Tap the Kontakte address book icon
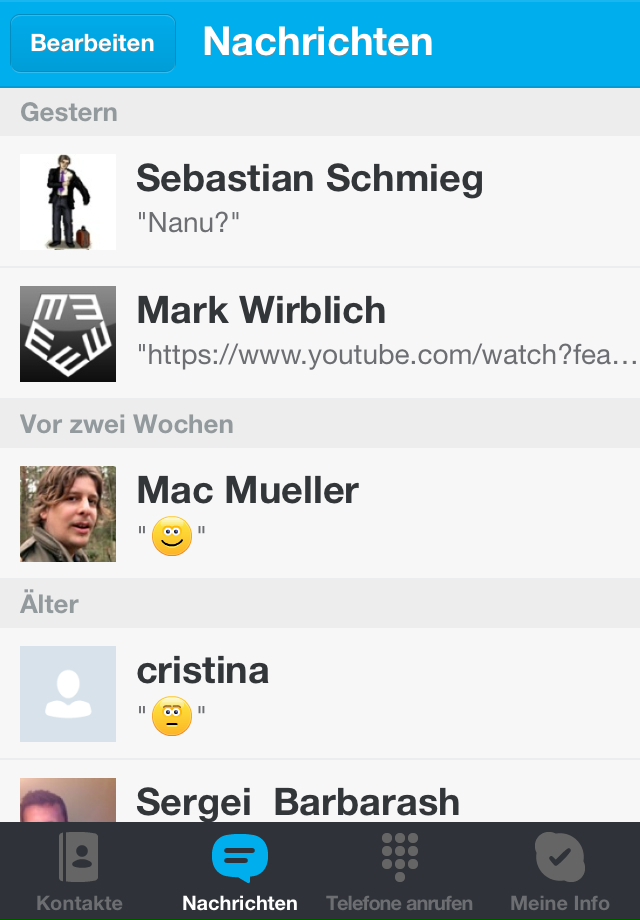Screen dimensions: 640x920 pyautogui.click(x=80, y=858)
